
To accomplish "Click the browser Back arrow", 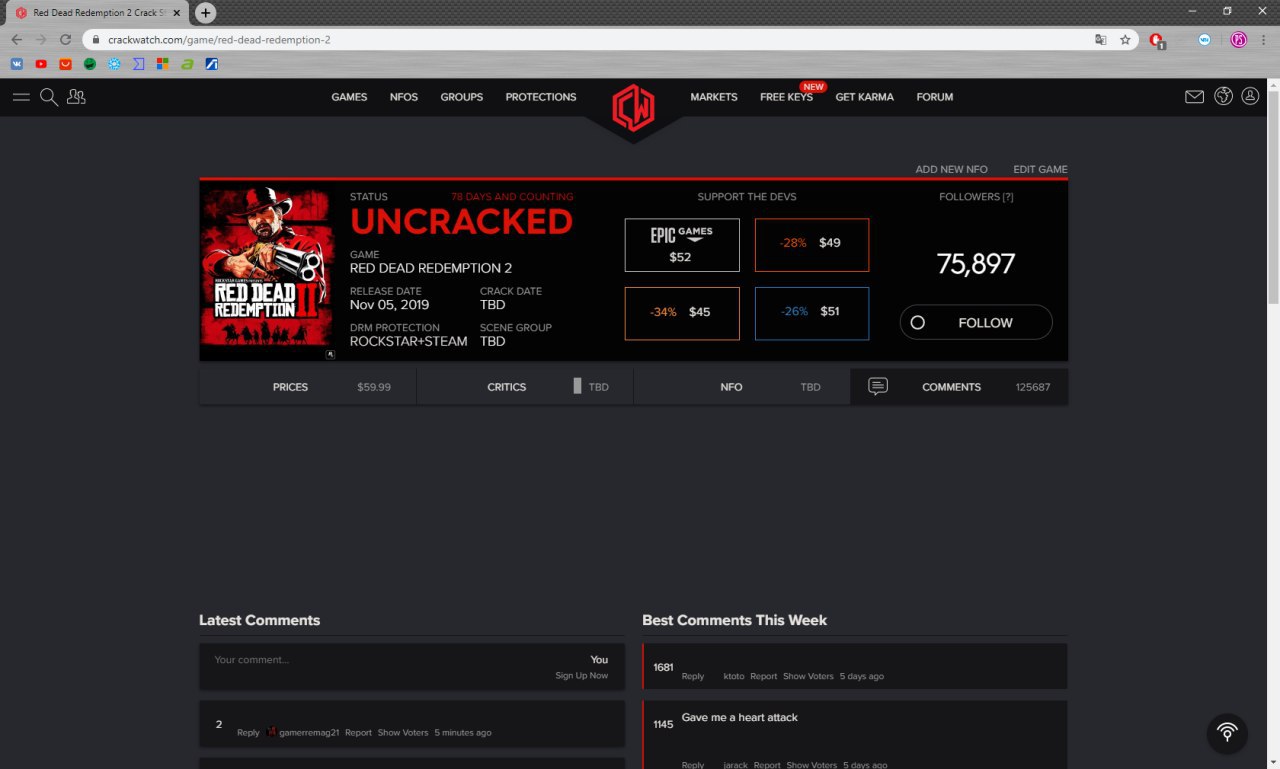I will coord(16,40).
